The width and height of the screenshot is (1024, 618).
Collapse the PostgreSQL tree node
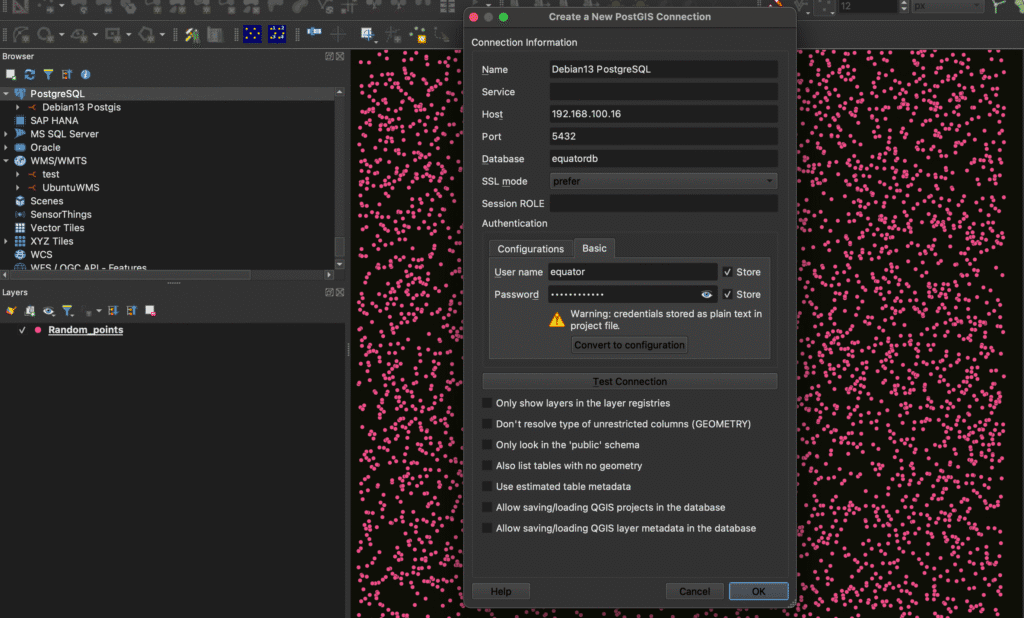[6, 93]
